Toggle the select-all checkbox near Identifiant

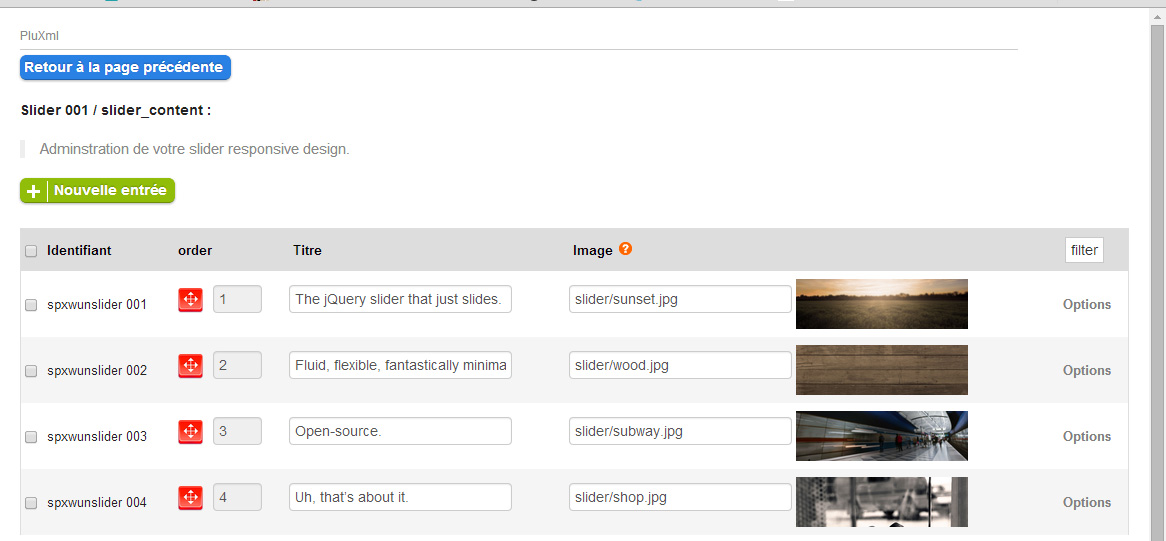(31, 251)
